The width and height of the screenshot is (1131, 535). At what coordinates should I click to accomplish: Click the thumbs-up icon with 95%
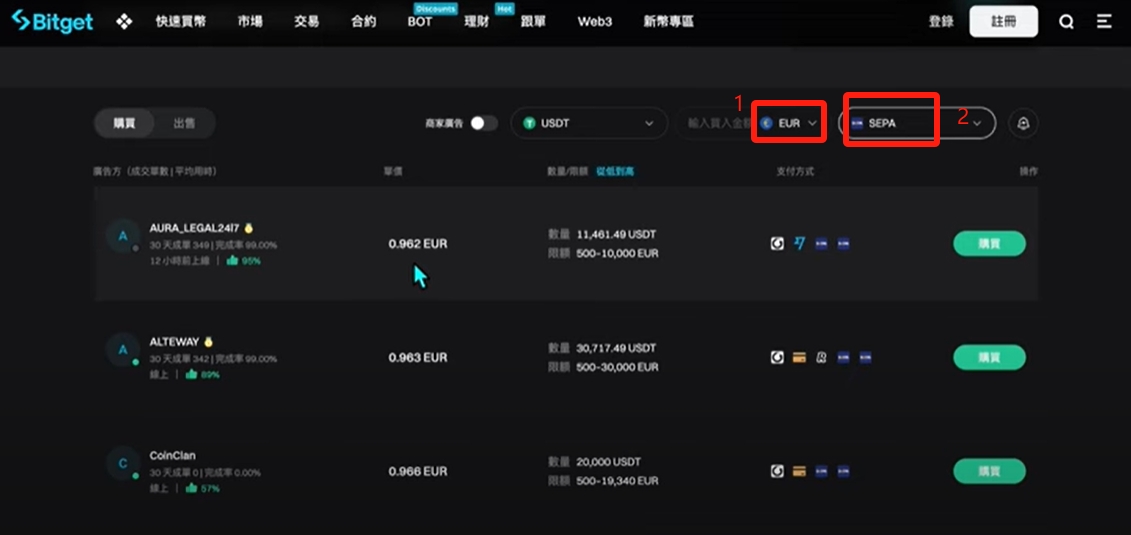click(232, 261)
